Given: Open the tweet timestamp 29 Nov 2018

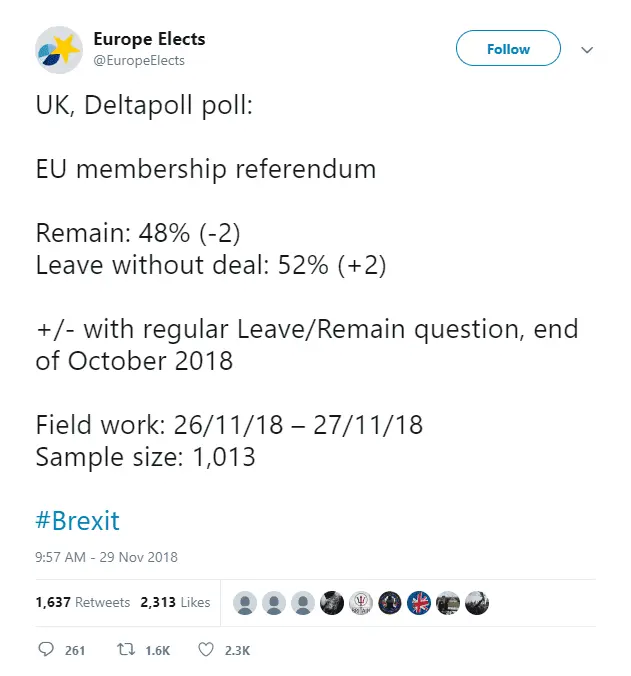Looking at the screenshot, I should 106,557.
